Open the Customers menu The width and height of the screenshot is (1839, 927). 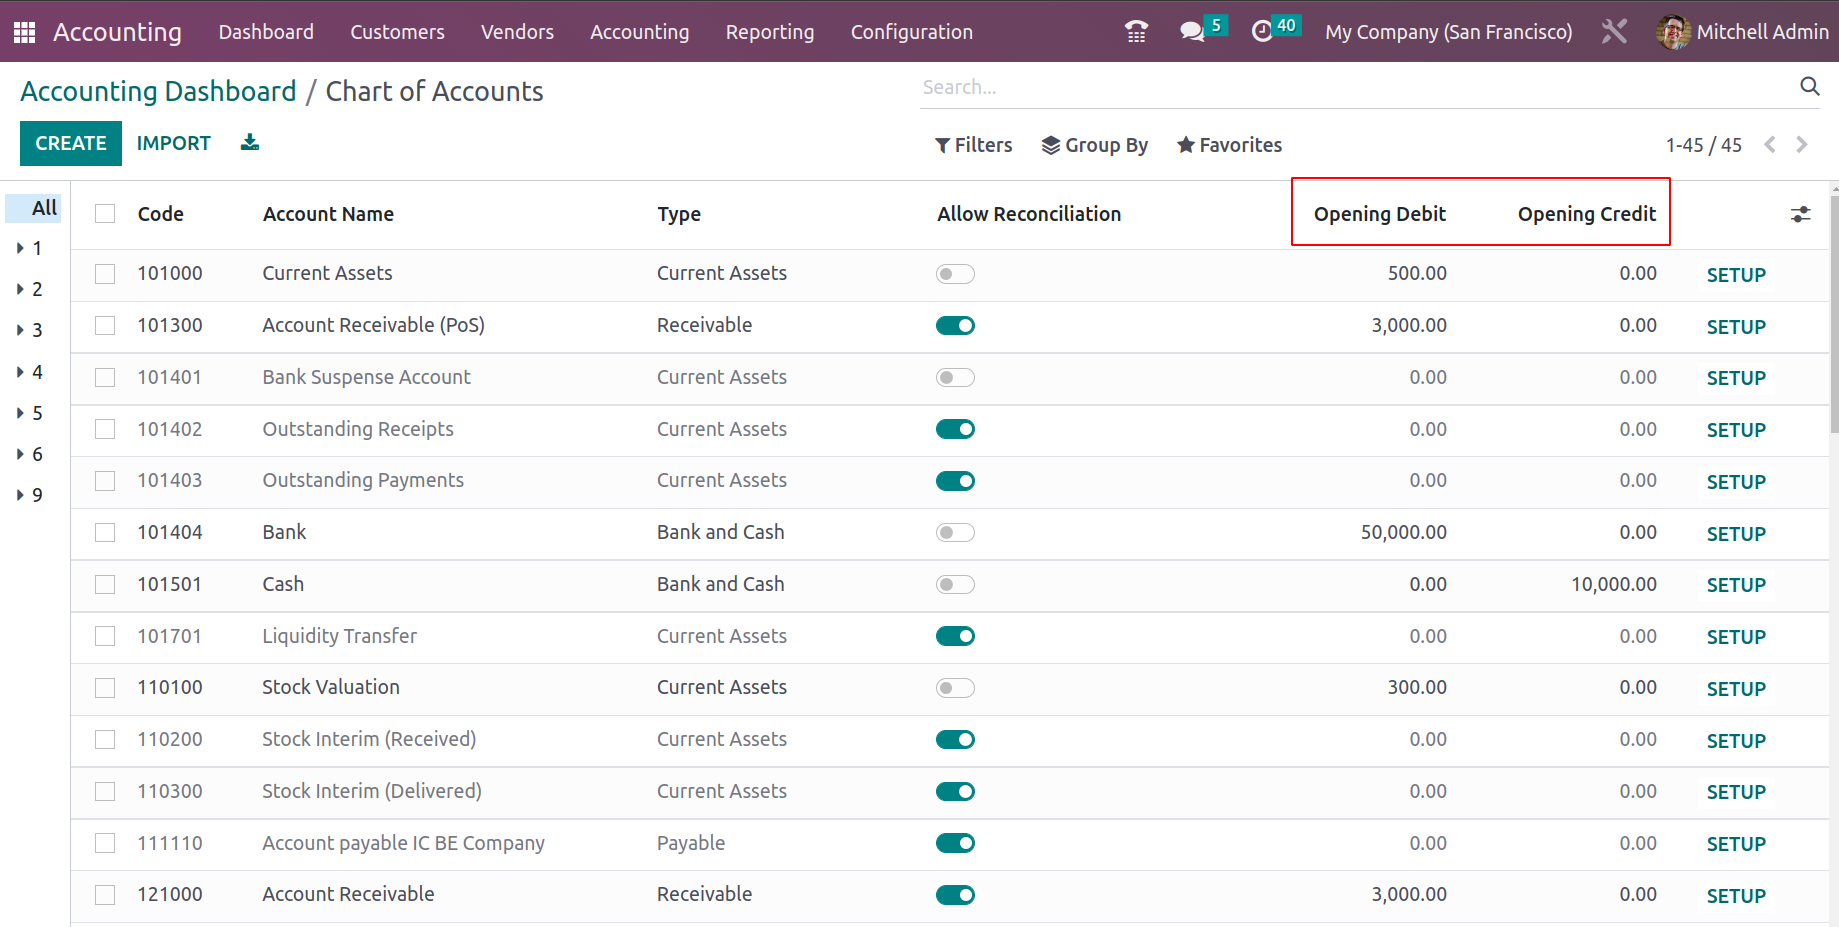tap(397, 32)
